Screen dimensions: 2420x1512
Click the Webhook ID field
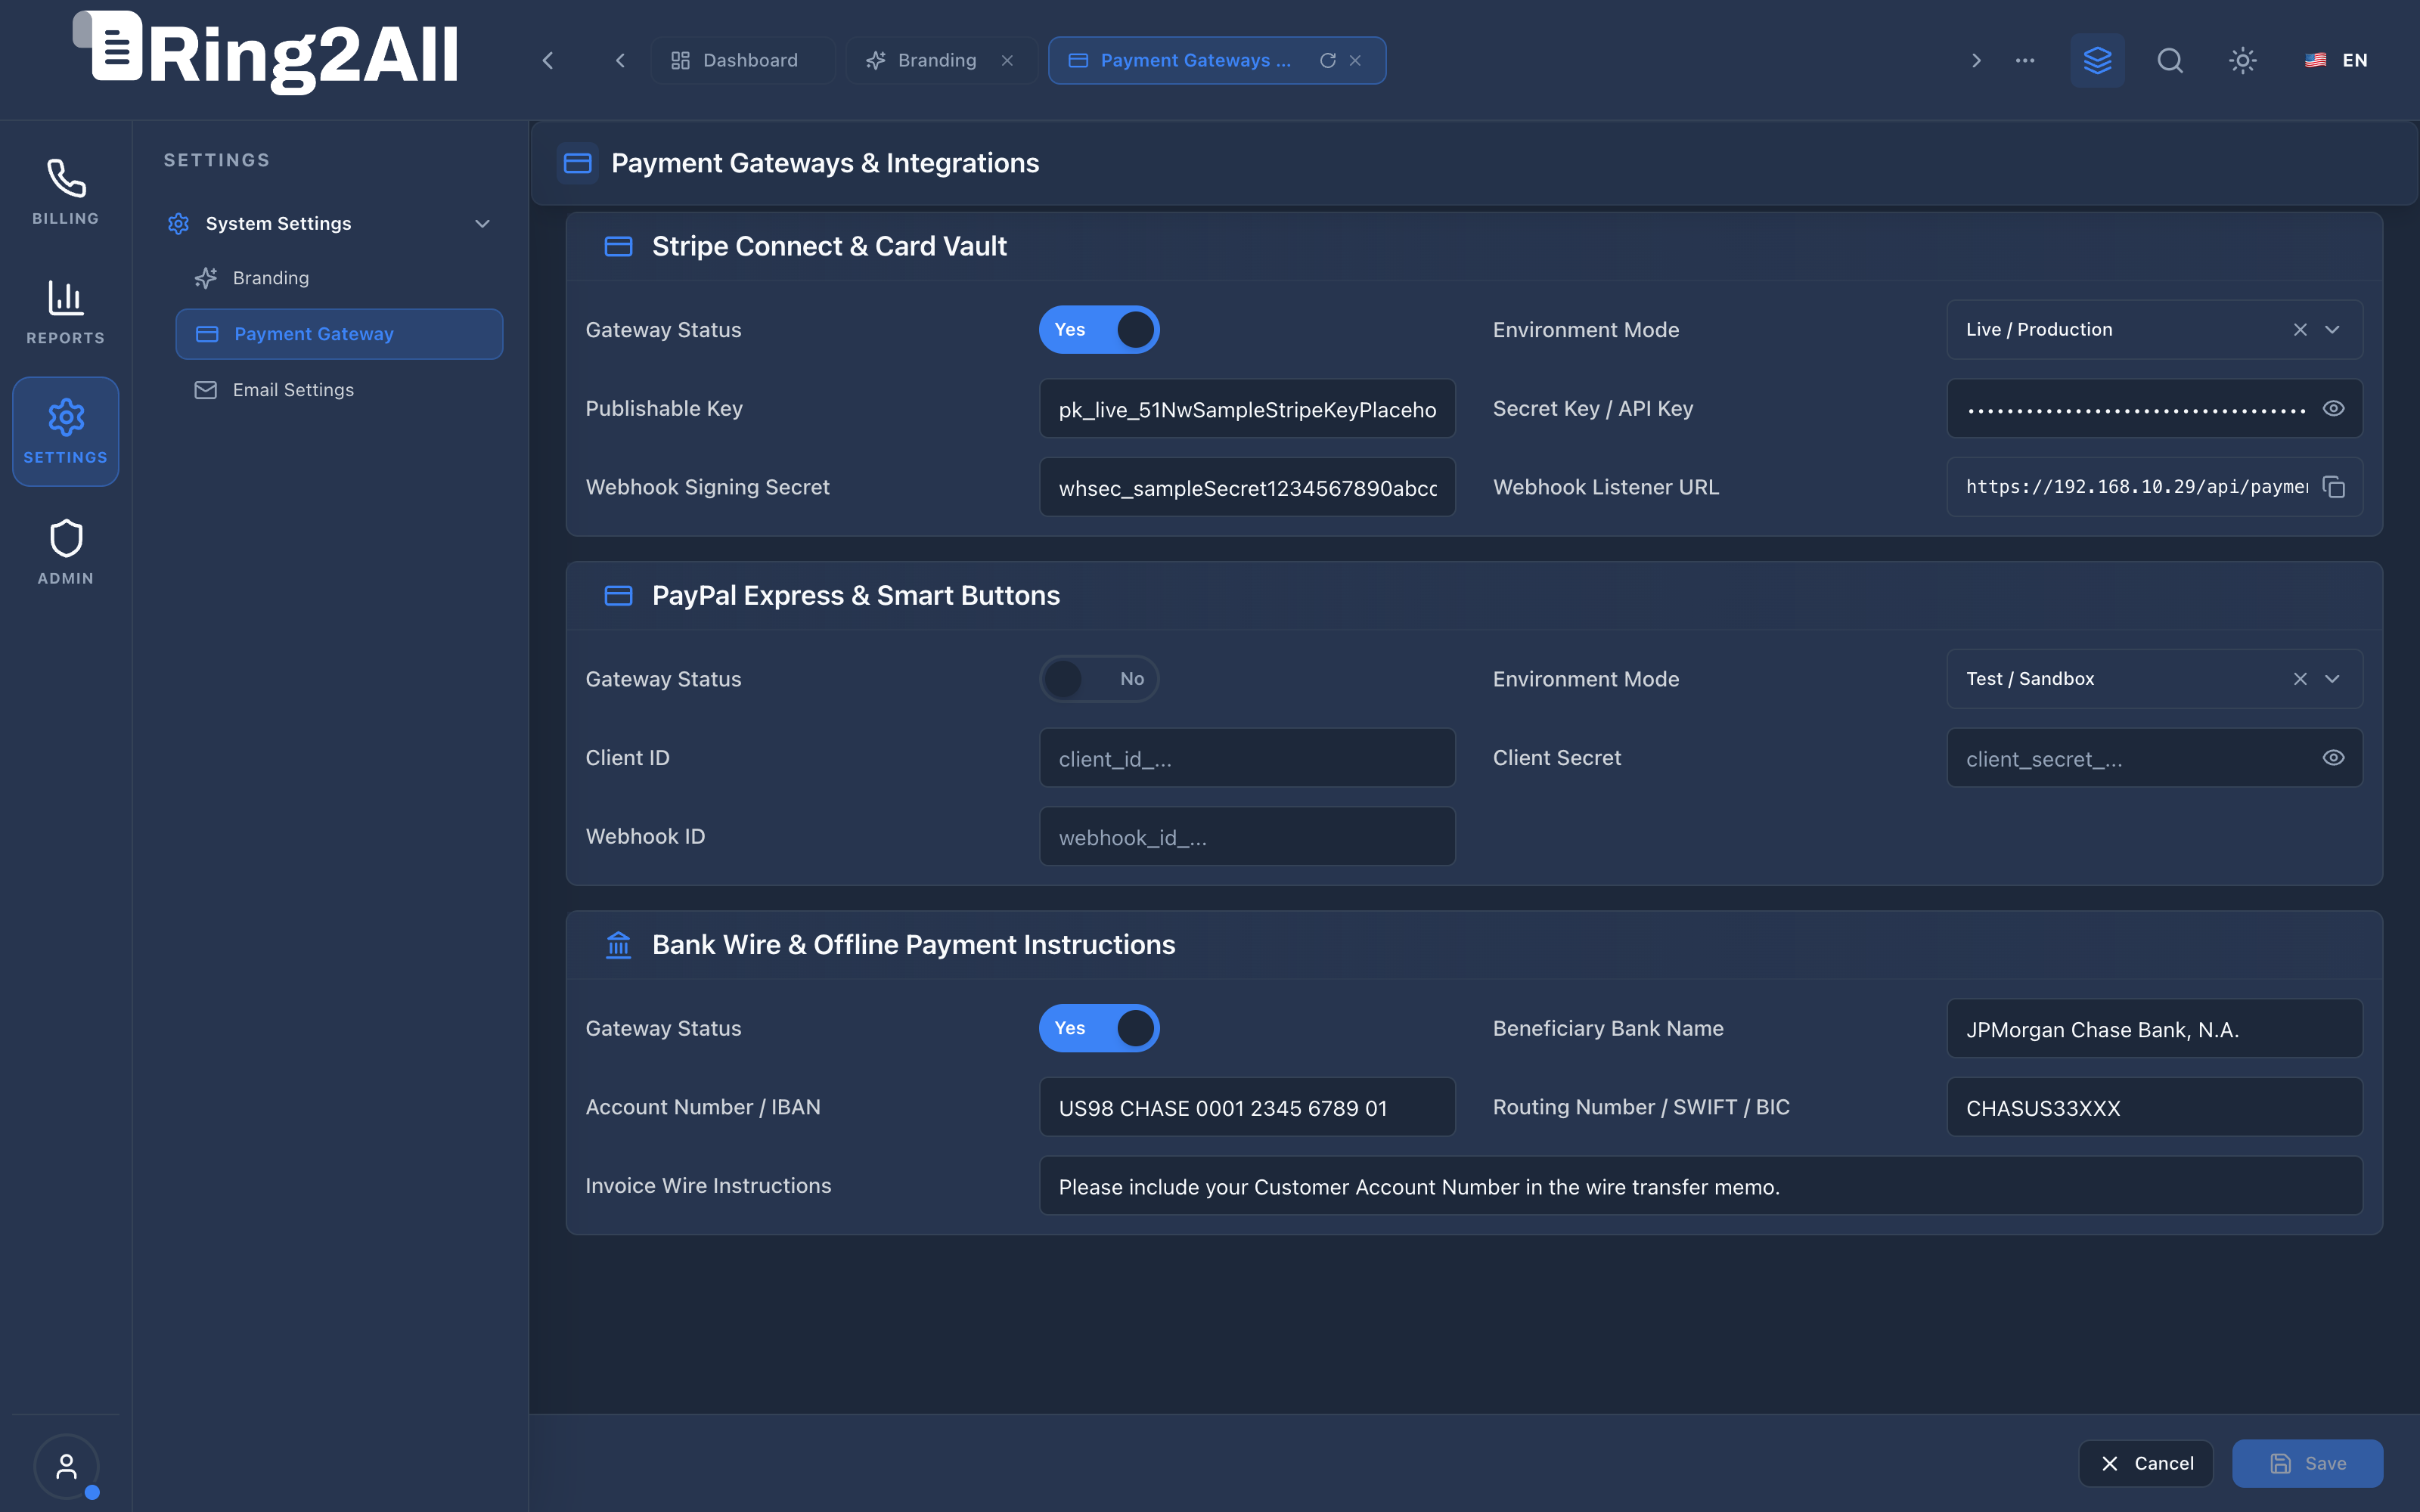click(x=1247, y=837)
